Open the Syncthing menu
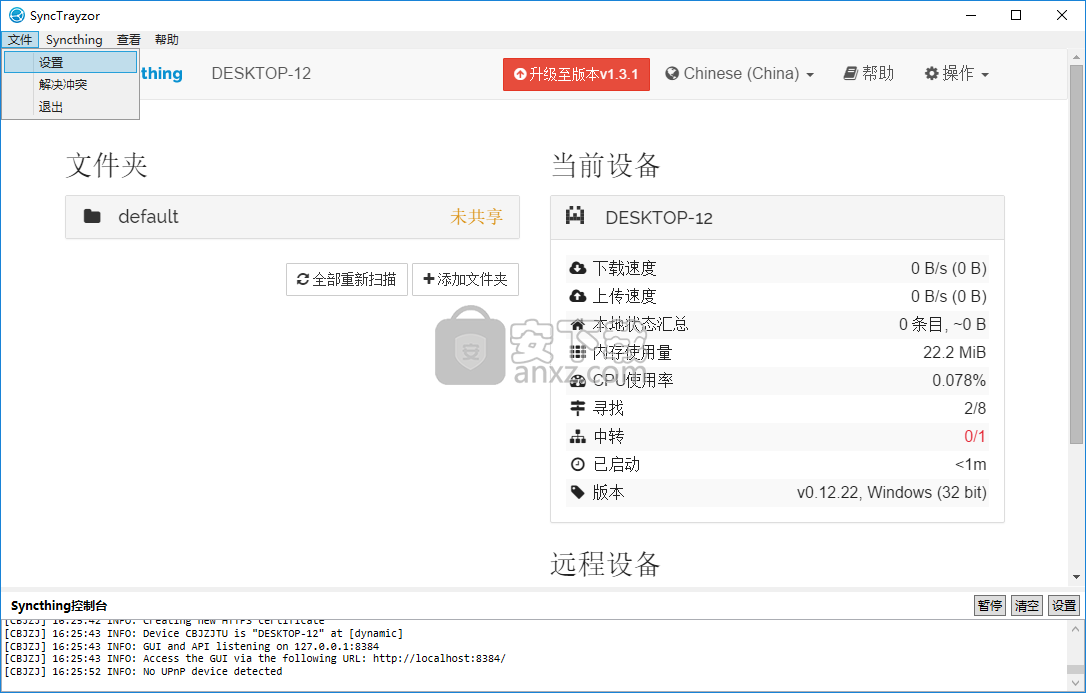The image size is (1086, 693). pos(74,39)
